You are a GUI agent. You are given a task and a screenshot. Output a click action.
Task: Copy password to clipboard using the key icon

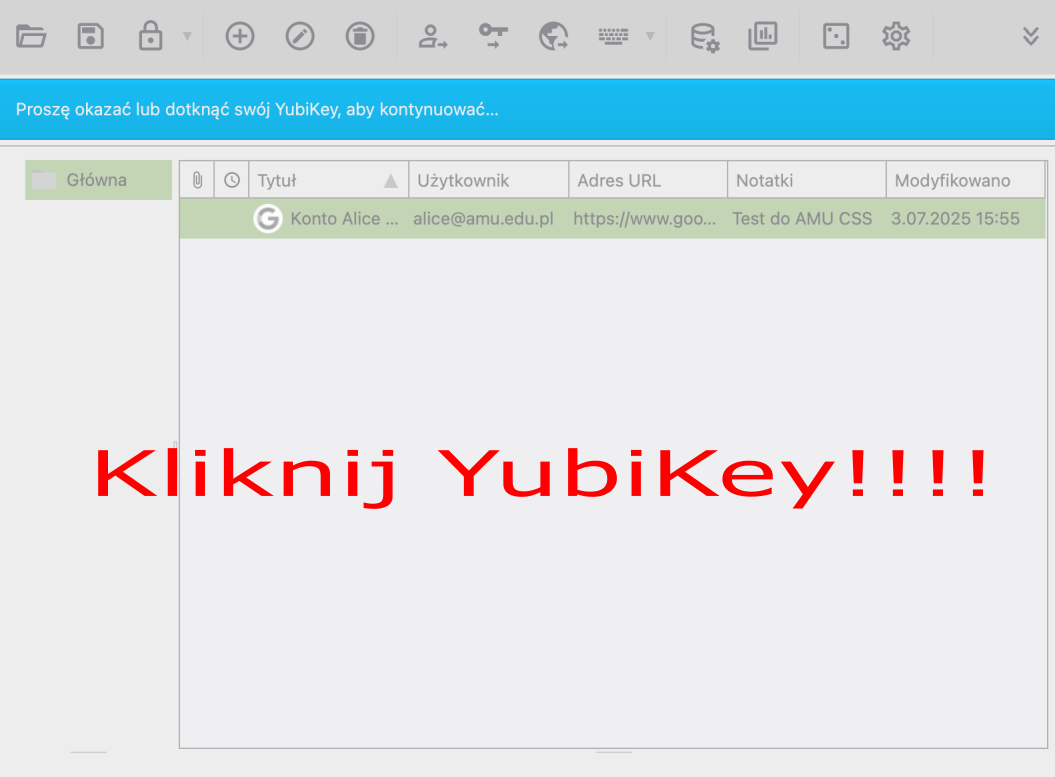(x=493, y=37)
